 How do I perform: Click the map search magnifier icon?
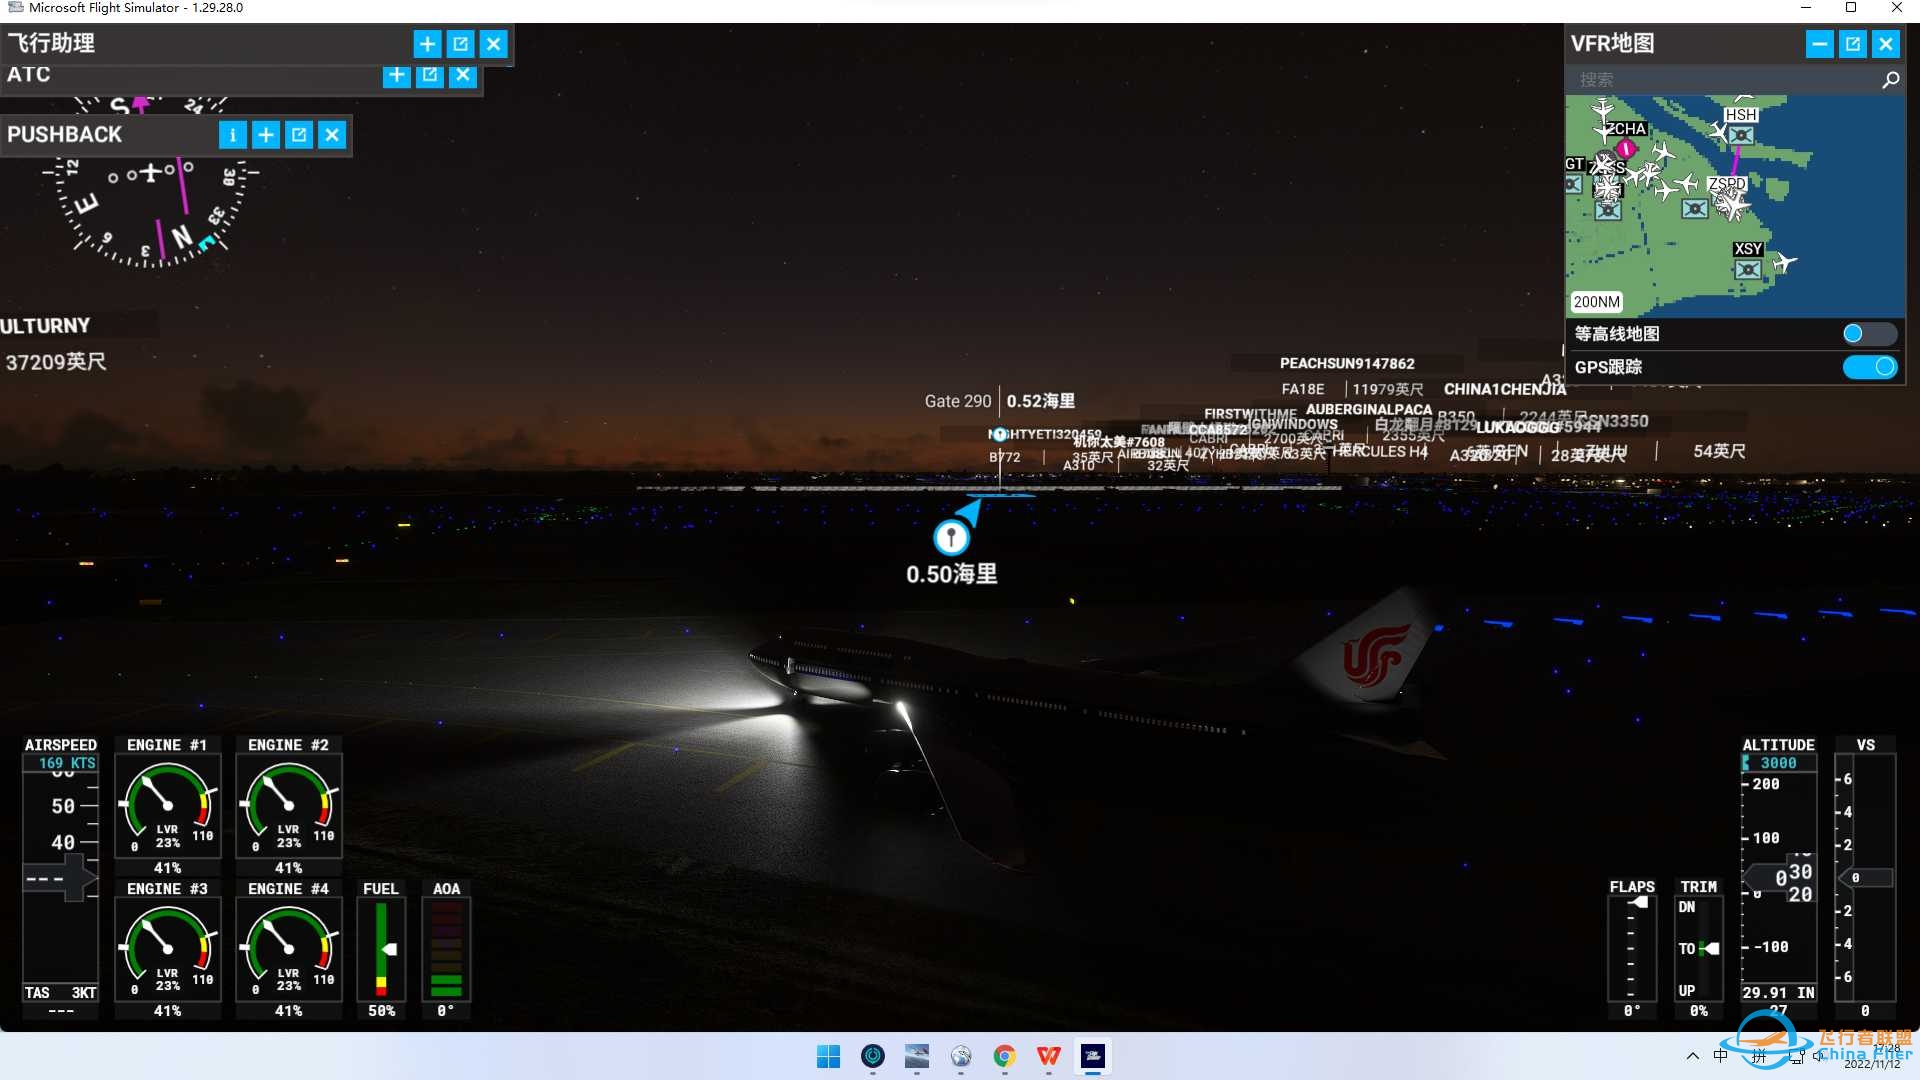tap(1890, 80)
